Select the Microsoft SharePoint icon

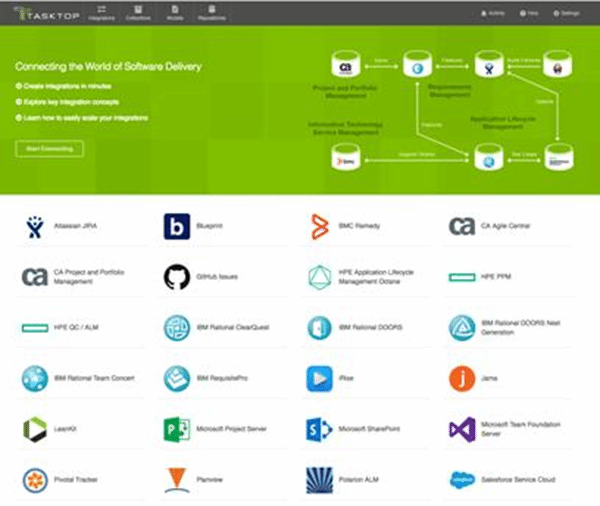320,429
